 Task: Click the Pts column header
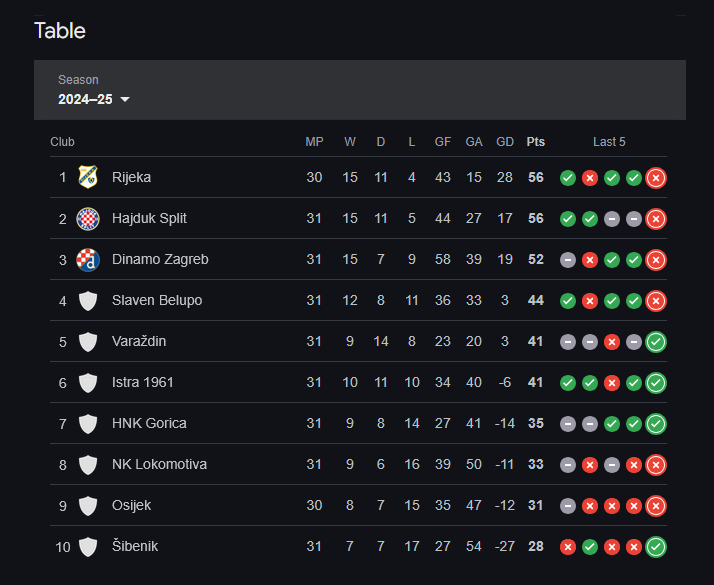[535, 142]
